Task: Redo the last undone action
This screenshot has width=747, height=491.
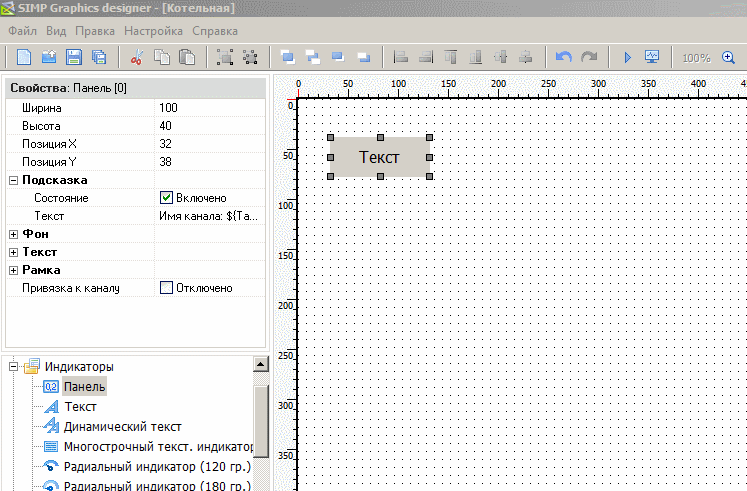Action: pyautogui.click(x=589, y=57)
